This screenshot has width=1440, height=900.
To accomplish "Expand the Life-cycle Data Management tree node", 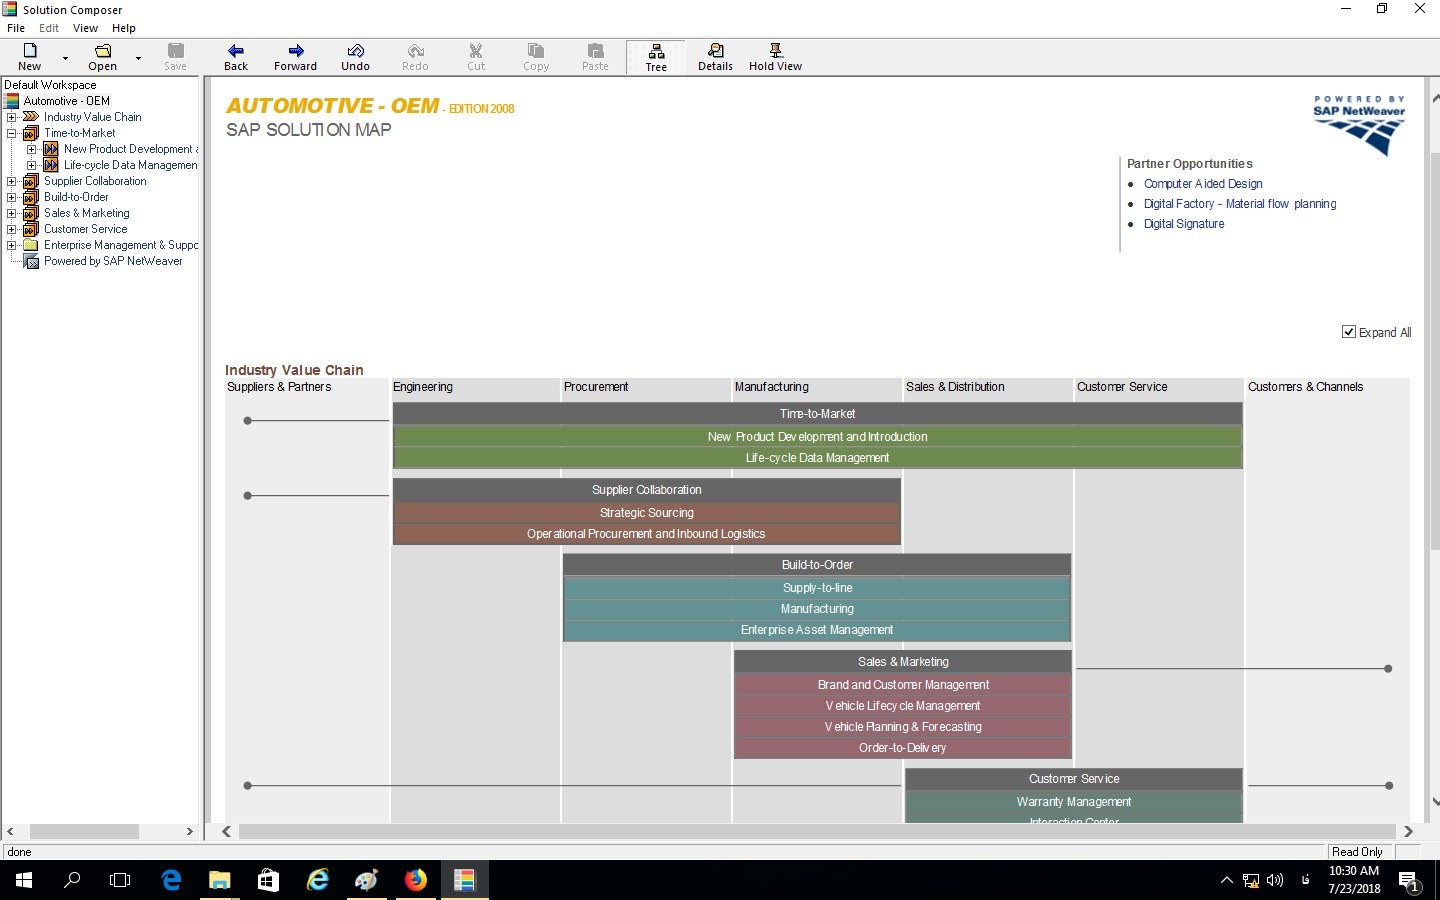I will pyautogui.click(x=32, y=165).
